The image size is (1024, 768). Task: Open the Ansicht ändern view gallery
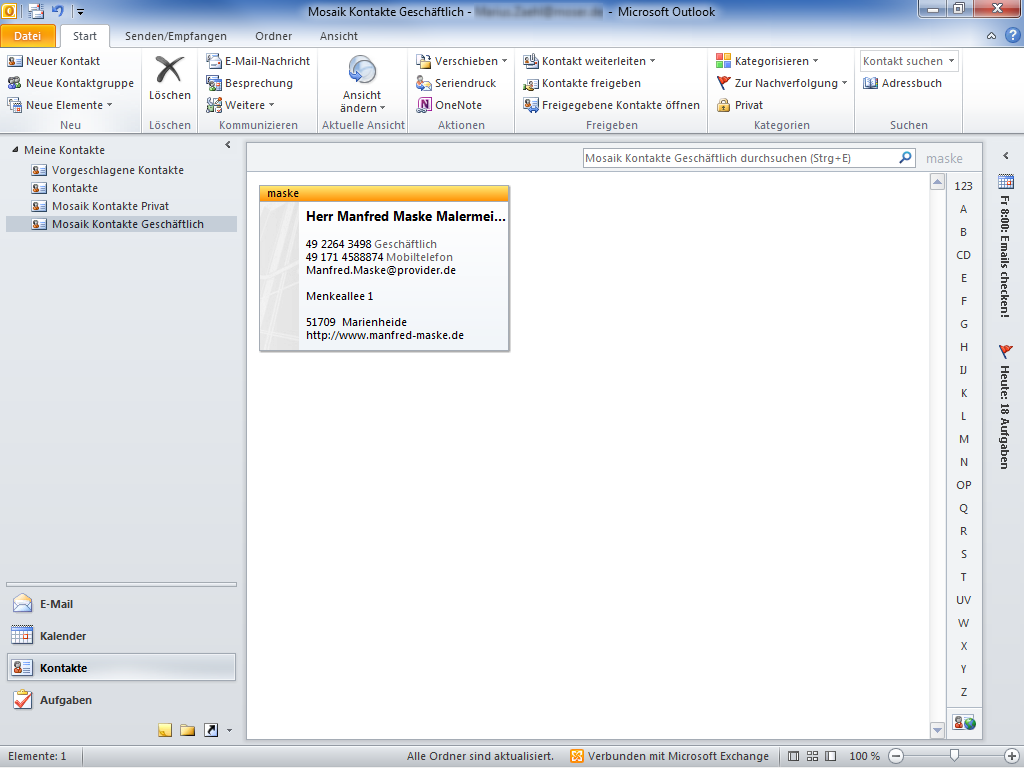pyautogui.click(x=362, y=84)
